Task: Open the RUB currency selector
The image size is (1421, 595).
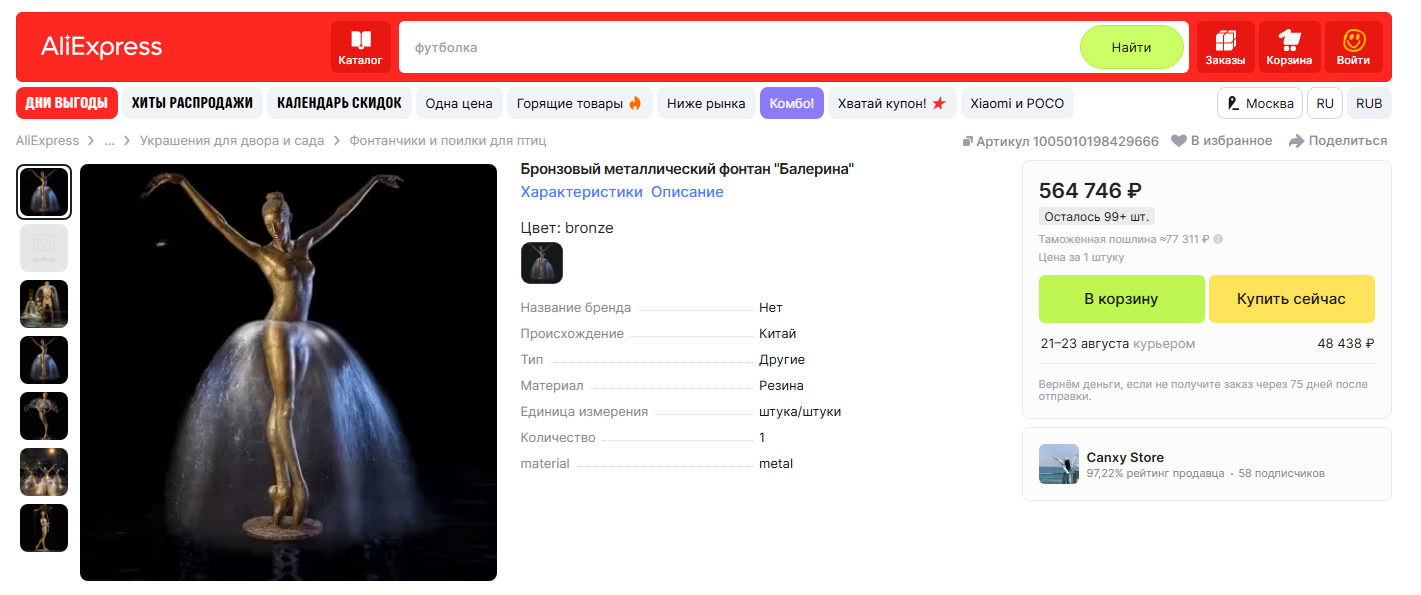Action: (x=1369, y=103)
